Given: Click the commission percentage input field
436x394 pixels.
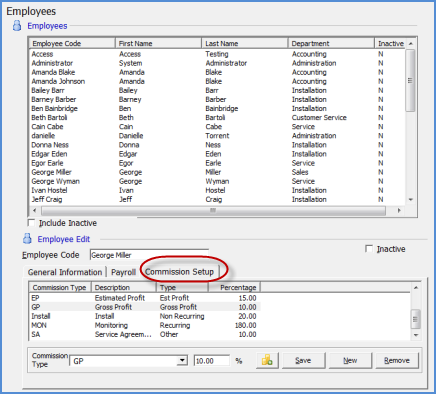Looking at the screenshot, I should tap(212, 361).
